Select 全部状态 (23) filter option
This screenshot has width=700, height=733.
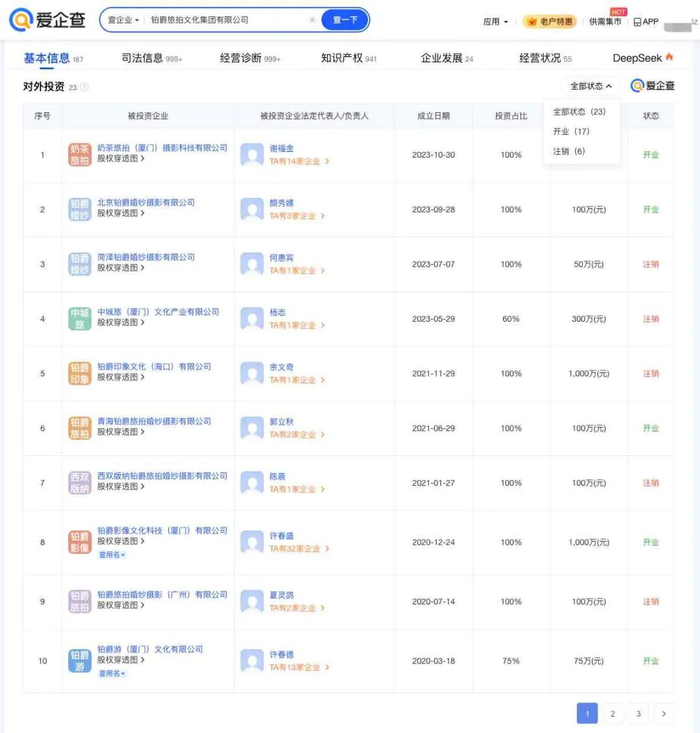point(579,112)
